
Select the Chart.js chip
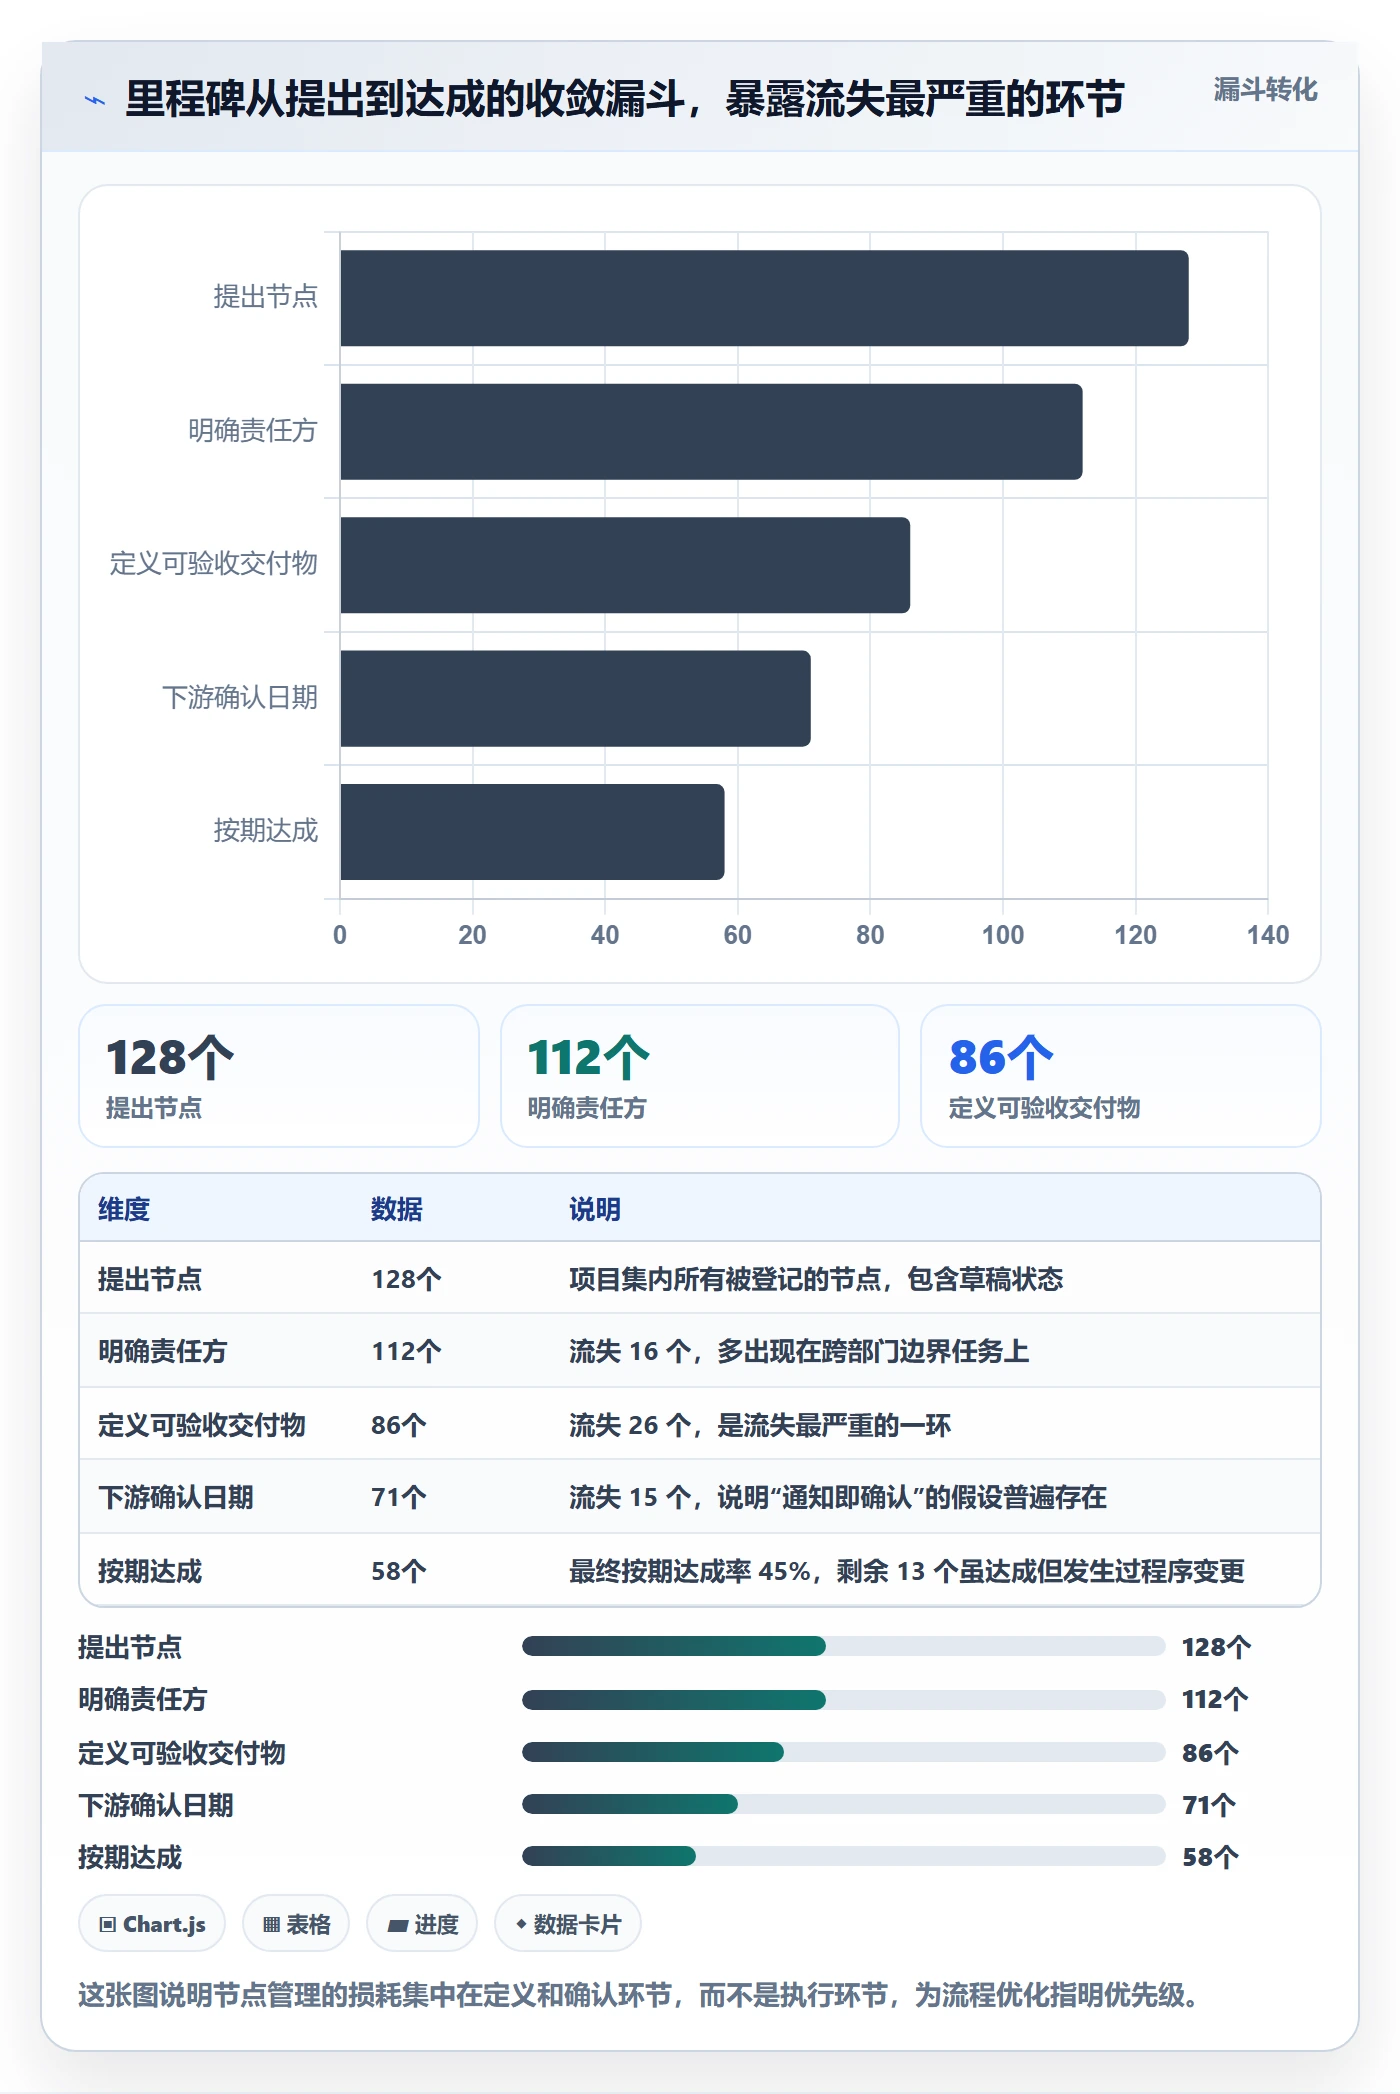click(152, 1923)
